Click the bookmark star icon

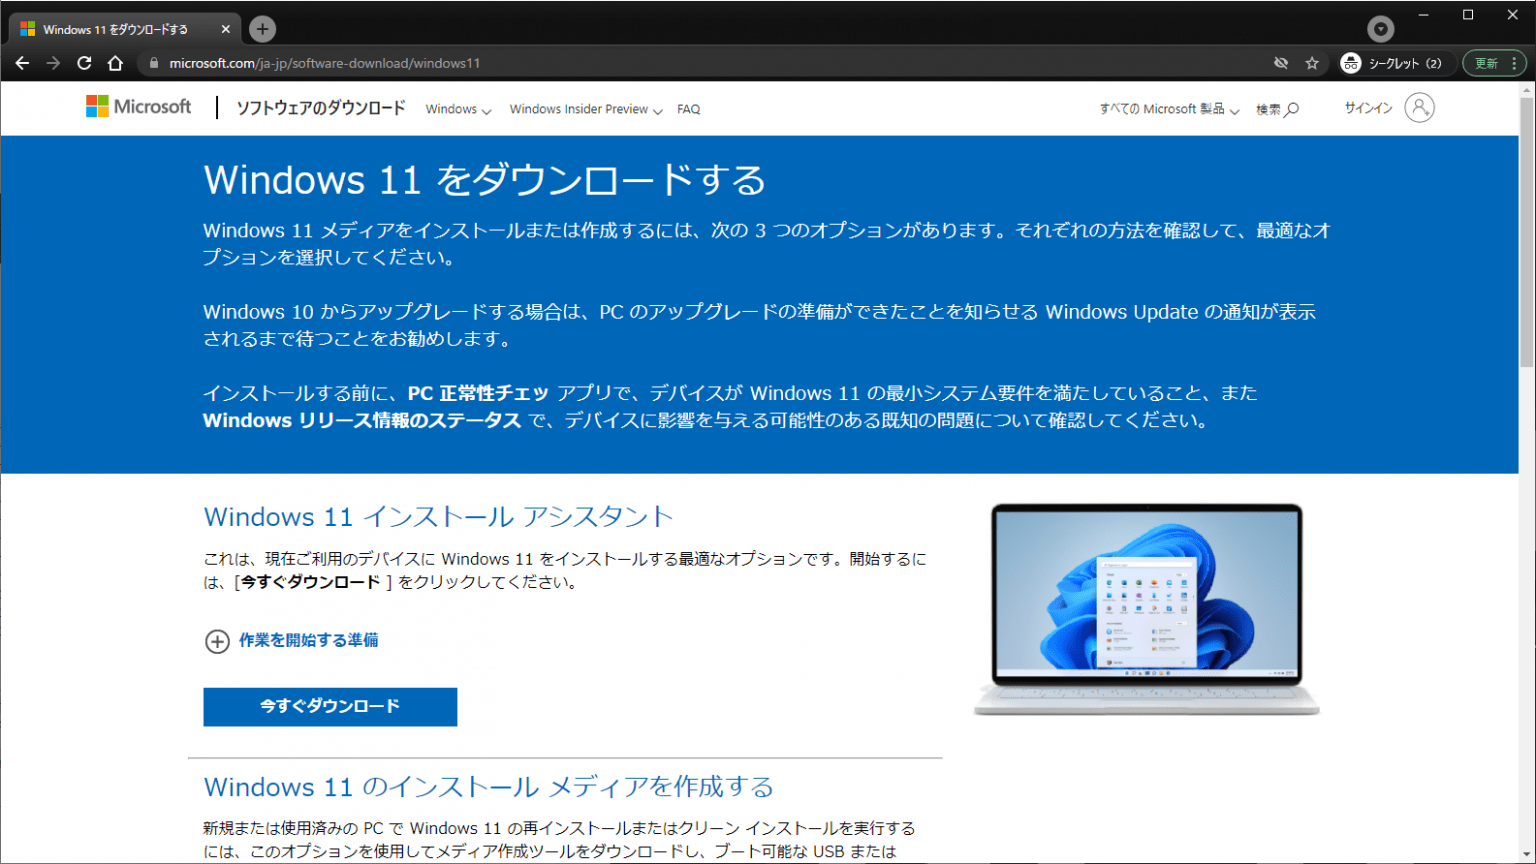coord(1311,62)
